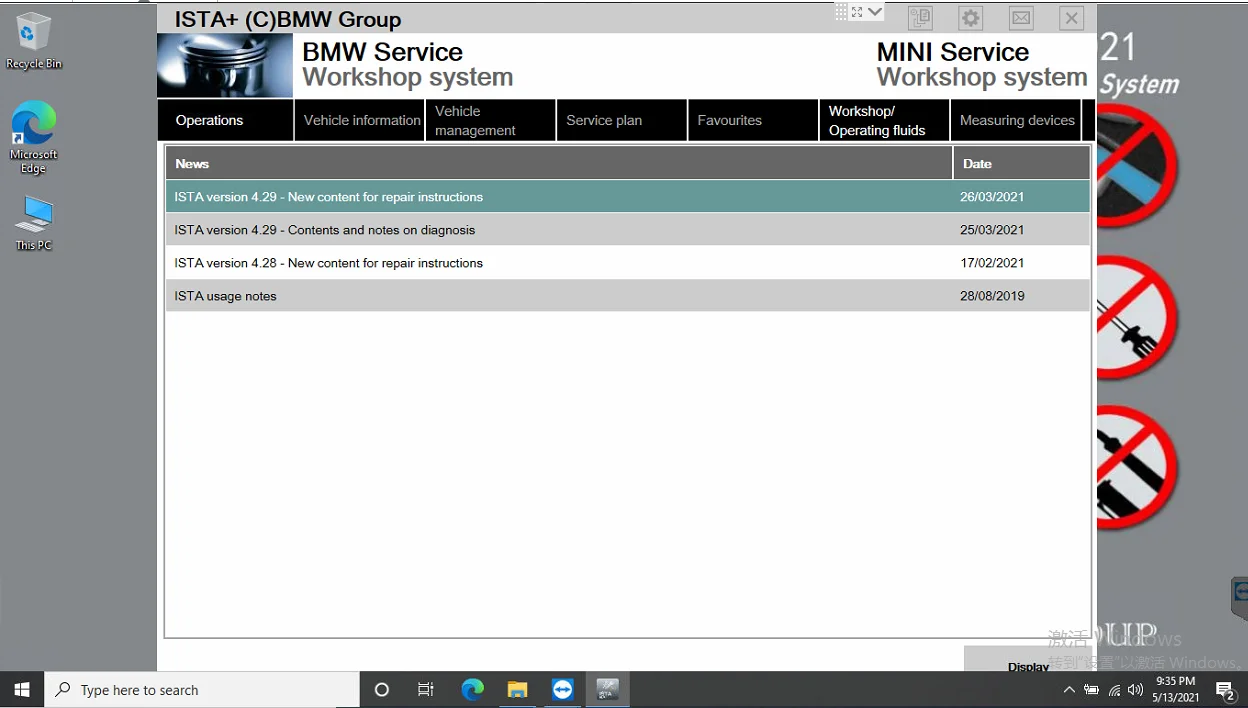This screenshot has width=1248, height=708.
Task: Click the BMW Service Workshop system heading
Action: [407, 65]
